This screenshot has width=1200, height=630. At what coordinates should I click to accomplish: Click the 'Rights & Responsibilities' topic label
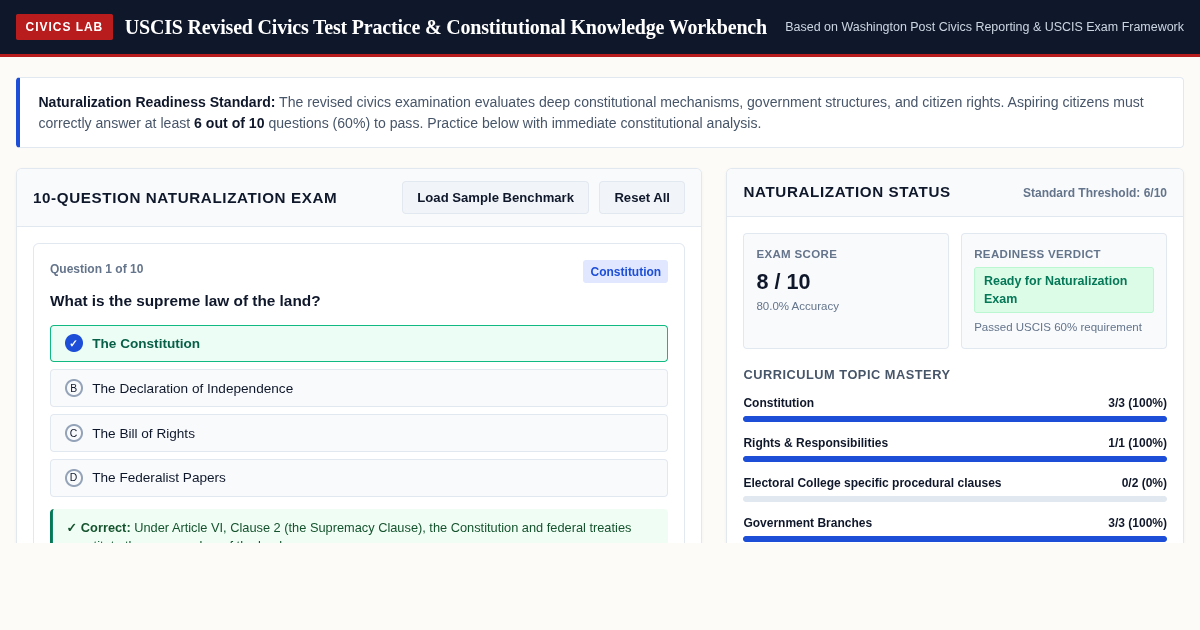[815, 443]
